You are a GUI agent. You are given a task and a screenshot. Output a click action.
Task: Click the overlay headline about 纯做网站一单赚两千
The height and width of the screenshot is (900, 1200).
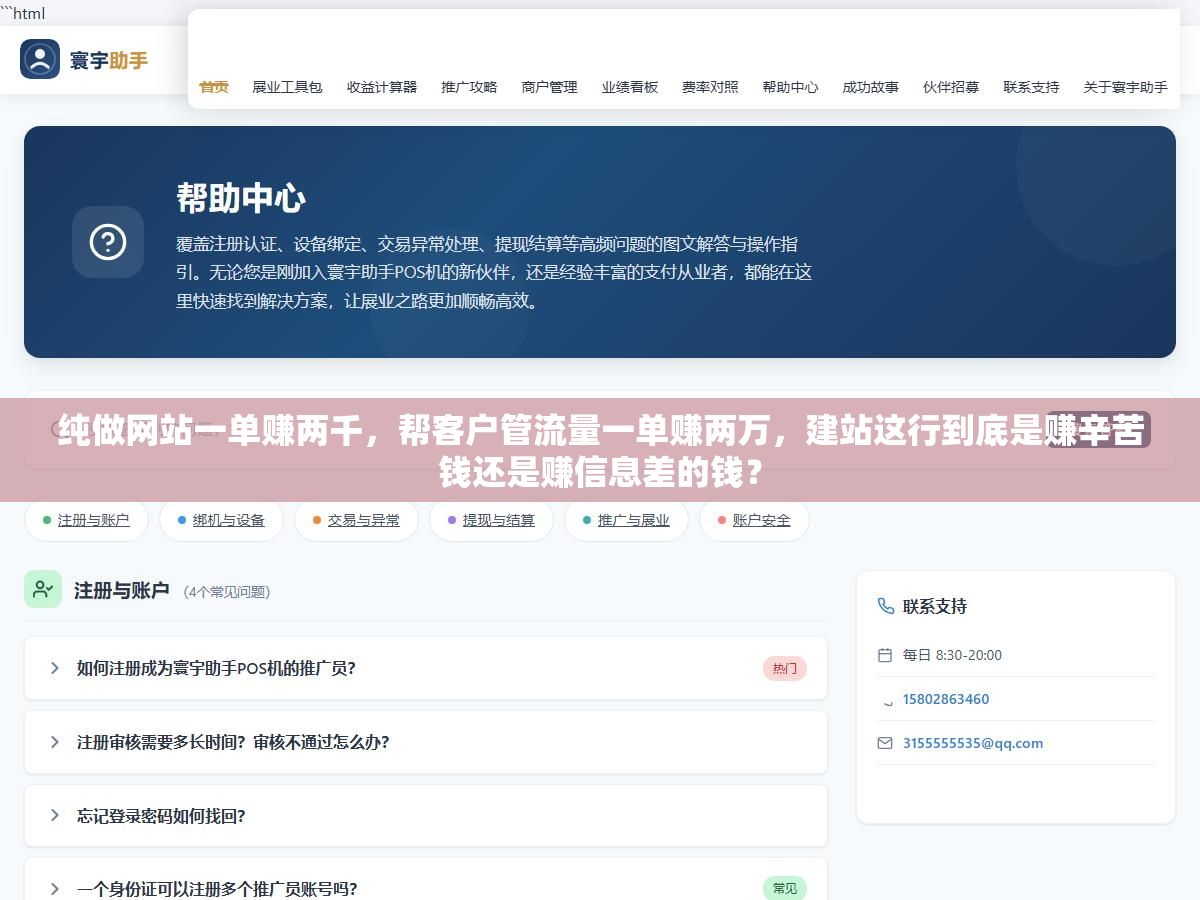[600, 450]
